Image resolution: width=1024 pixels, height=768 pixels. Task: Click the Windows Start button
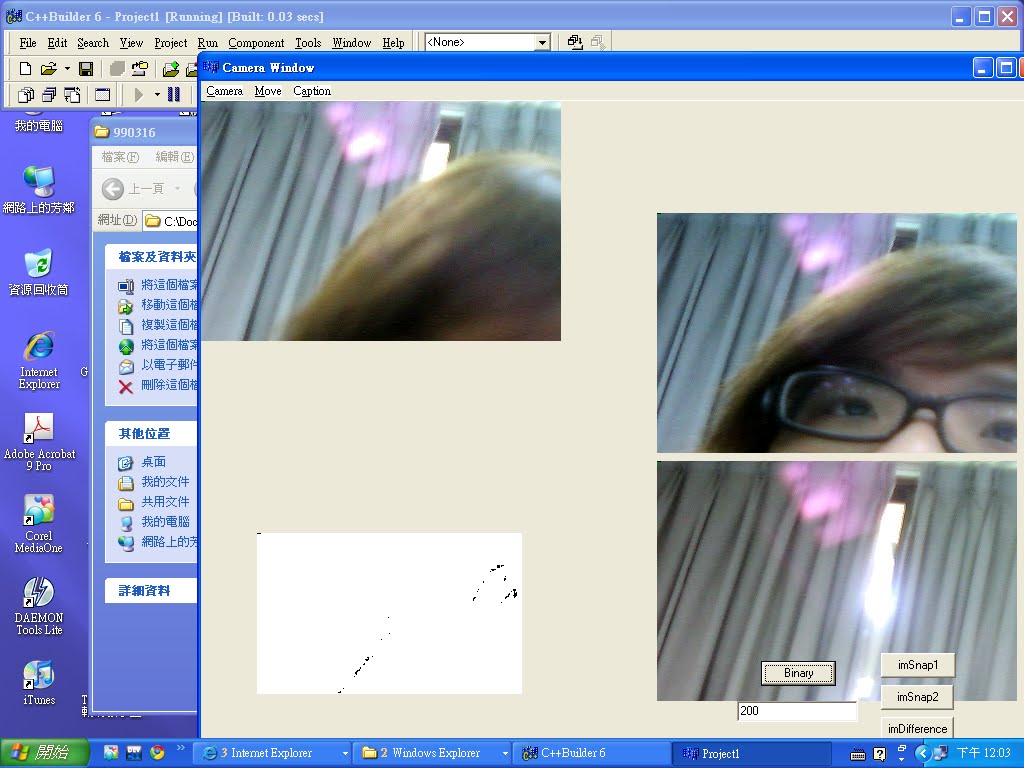tap(44, 753)
